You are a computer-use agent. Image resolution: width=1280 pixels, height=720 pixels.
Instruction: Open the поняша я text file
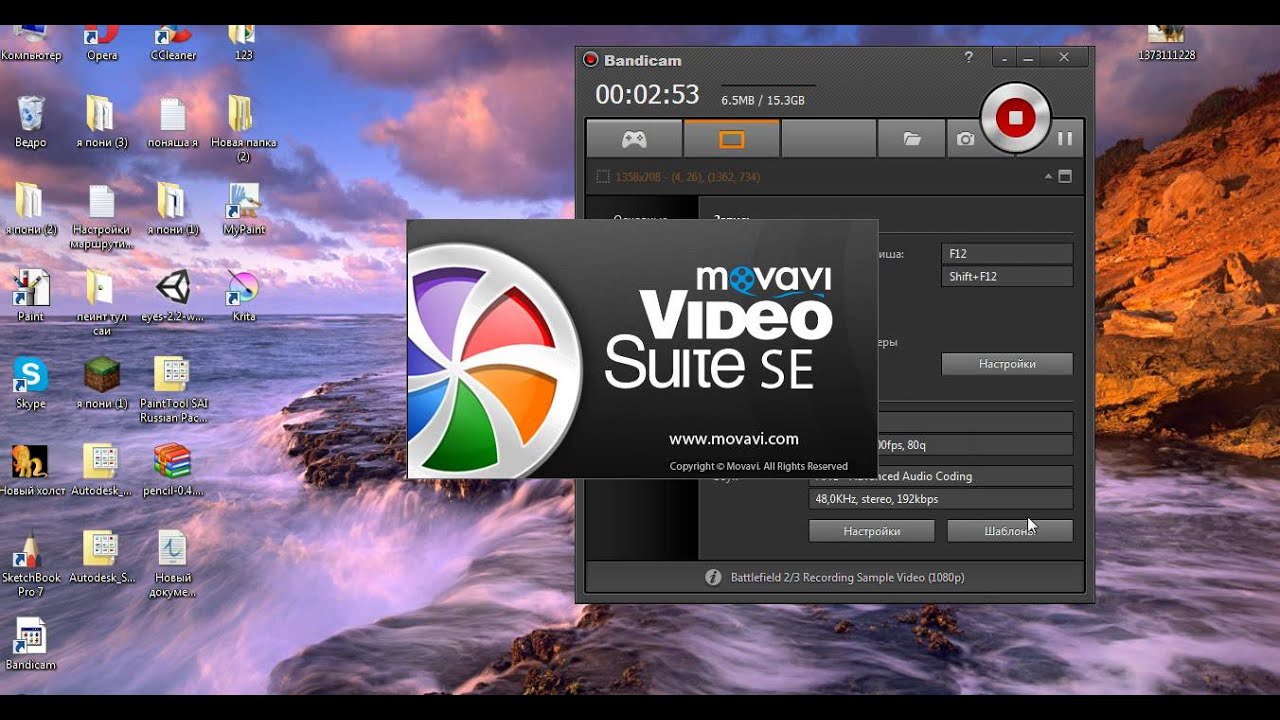click(x=173, y=121)
